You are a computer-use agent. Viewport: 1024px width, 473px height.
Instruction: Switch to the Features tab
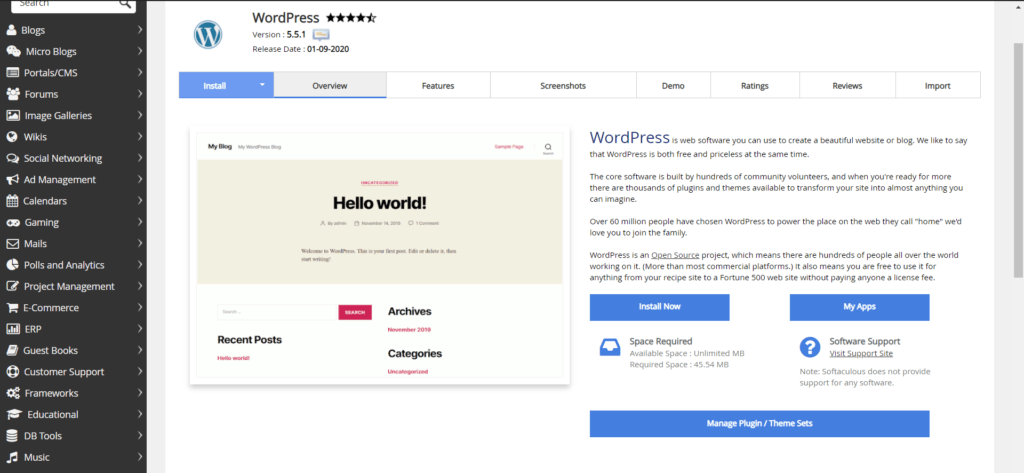[438, 86]
